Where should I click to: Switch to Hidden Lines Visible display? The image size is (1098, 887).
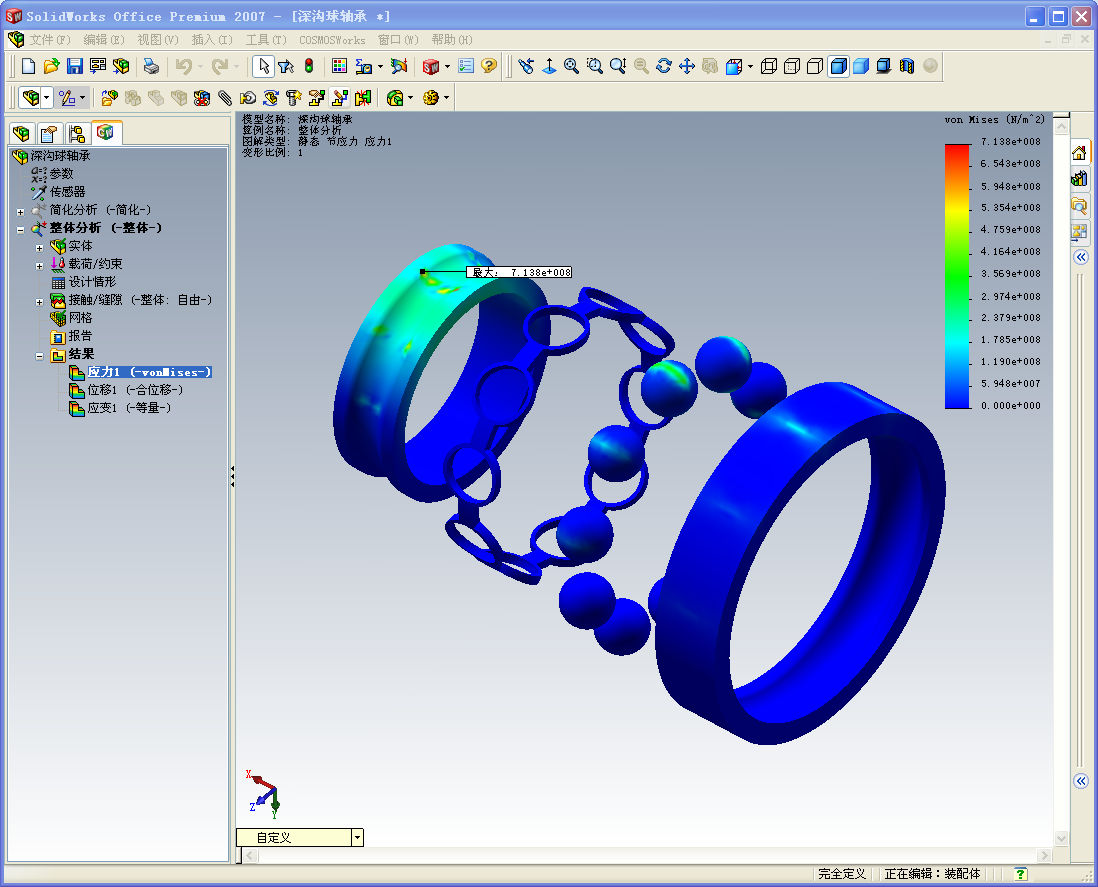click(792, 67)
